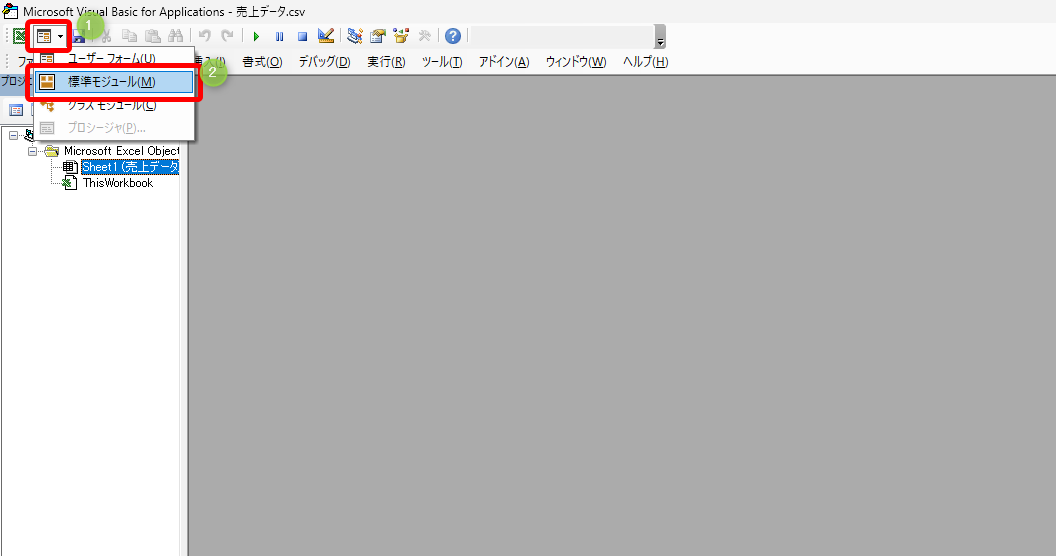Choose クラス モジュール(C) menu entry

pos(111,104)
